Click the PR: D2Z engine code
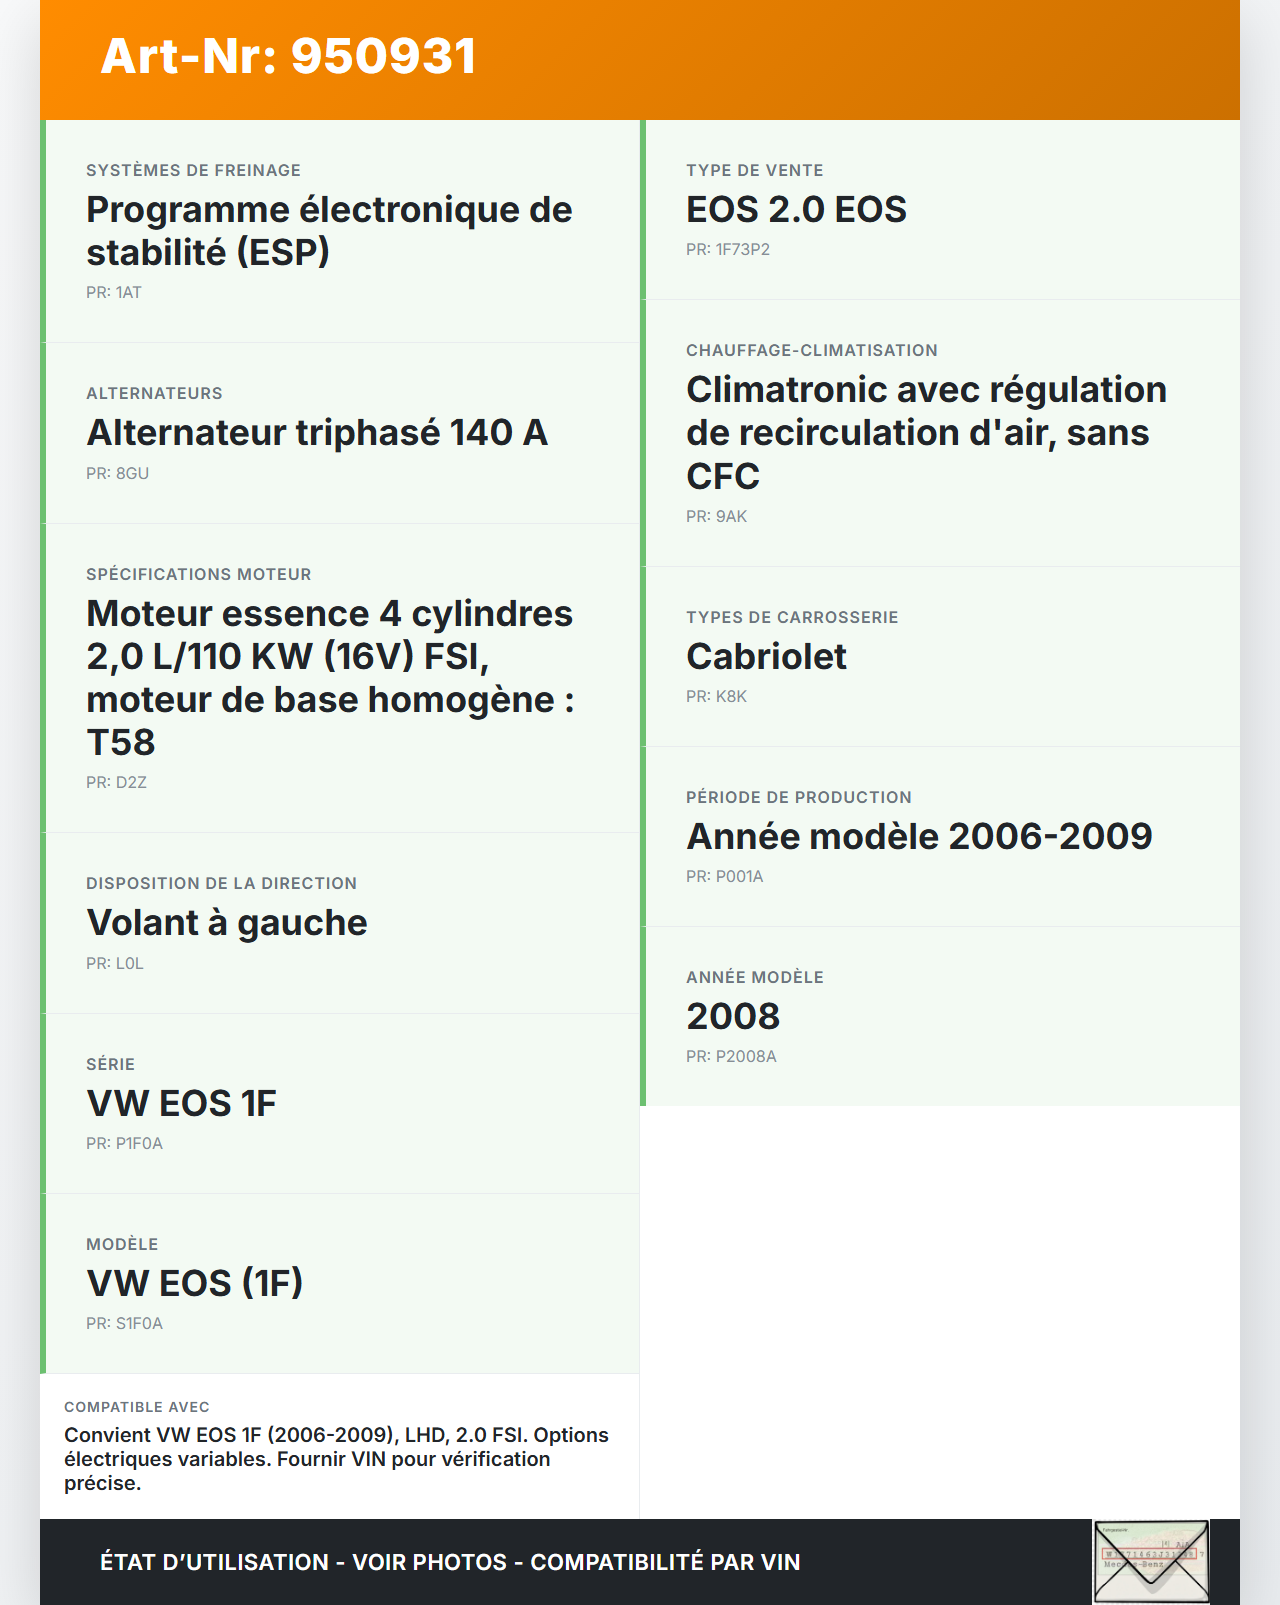 [x=116, y=783]
